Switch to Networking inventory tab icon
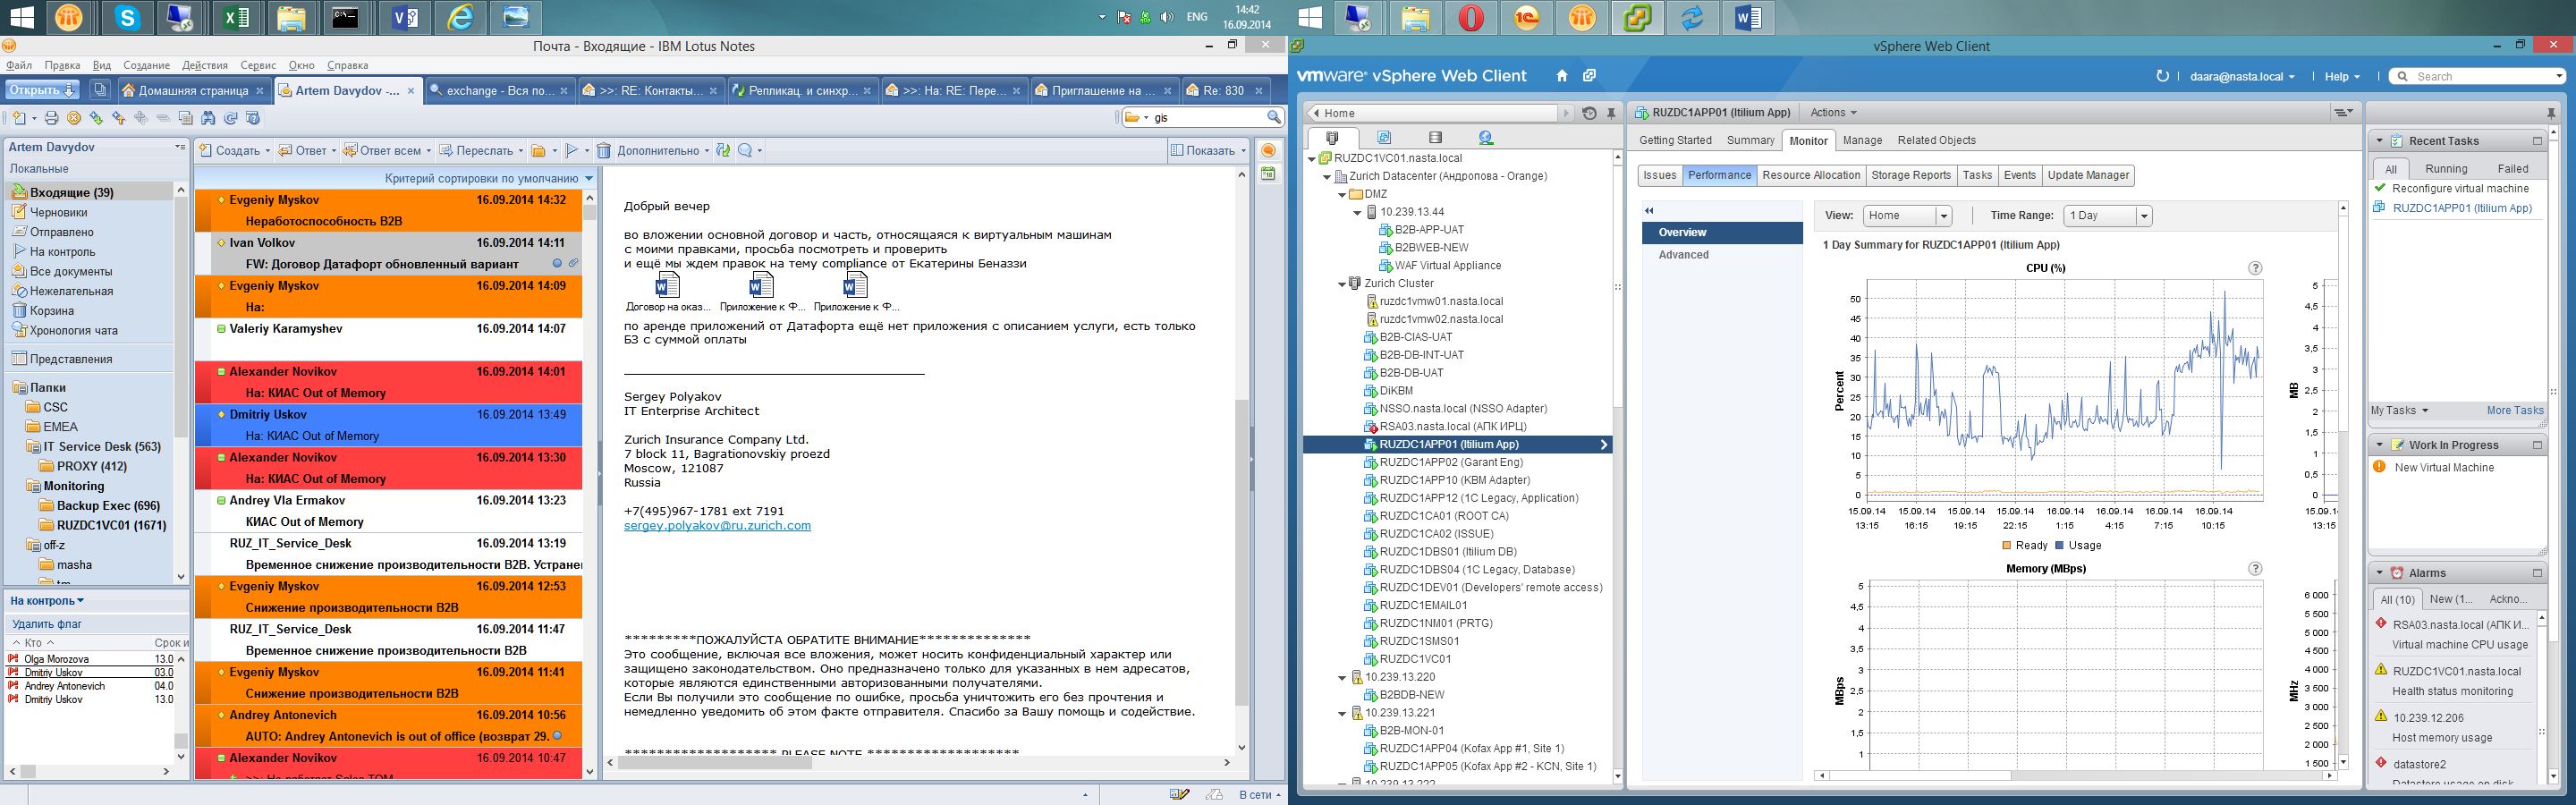 [1486, 138]
